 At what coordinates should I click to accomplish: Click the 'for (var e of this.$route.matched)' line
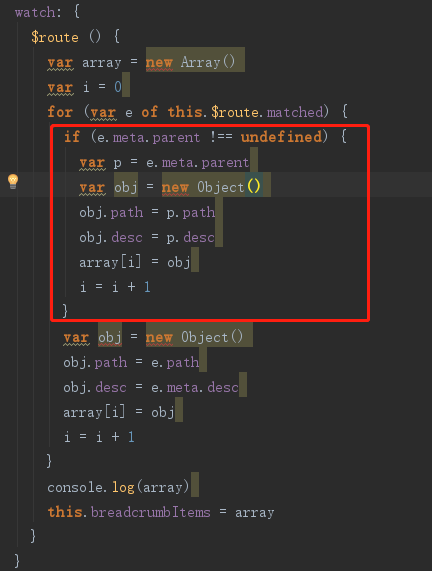197,112
